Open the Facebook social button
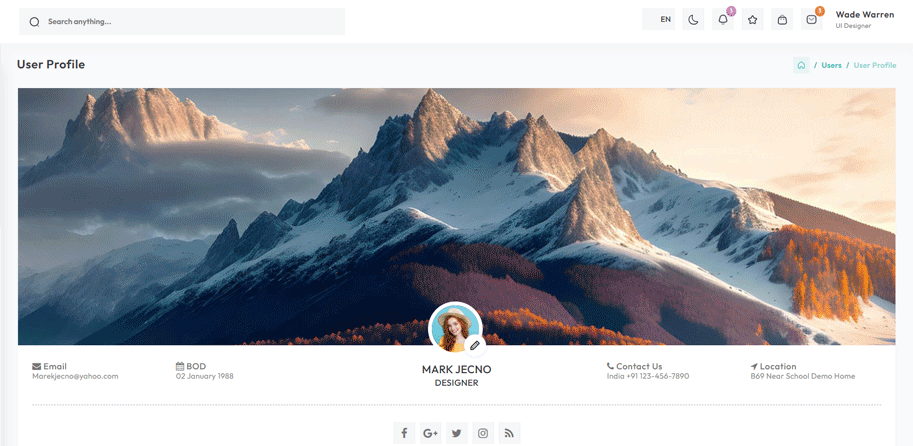The height and width of the screenshot is (446, 913). [x=404, y=433]
